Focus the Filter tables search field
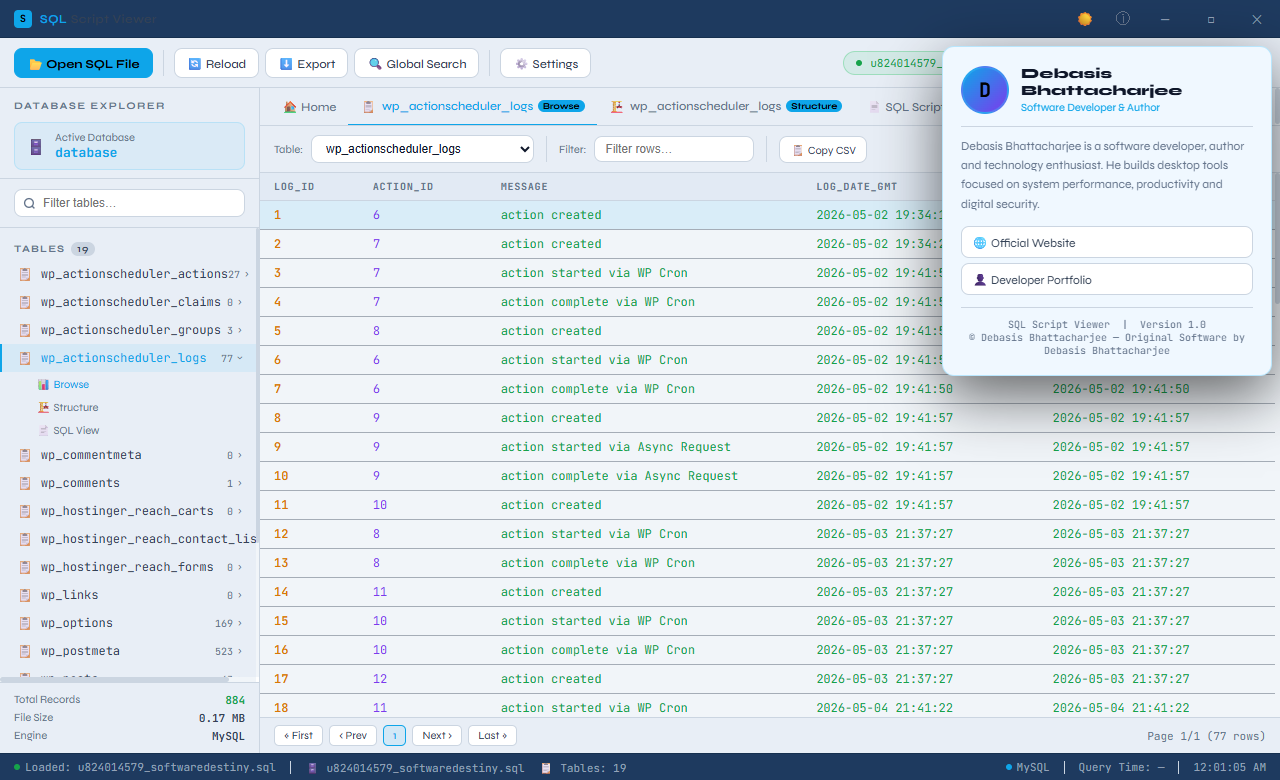 [130, 203]
